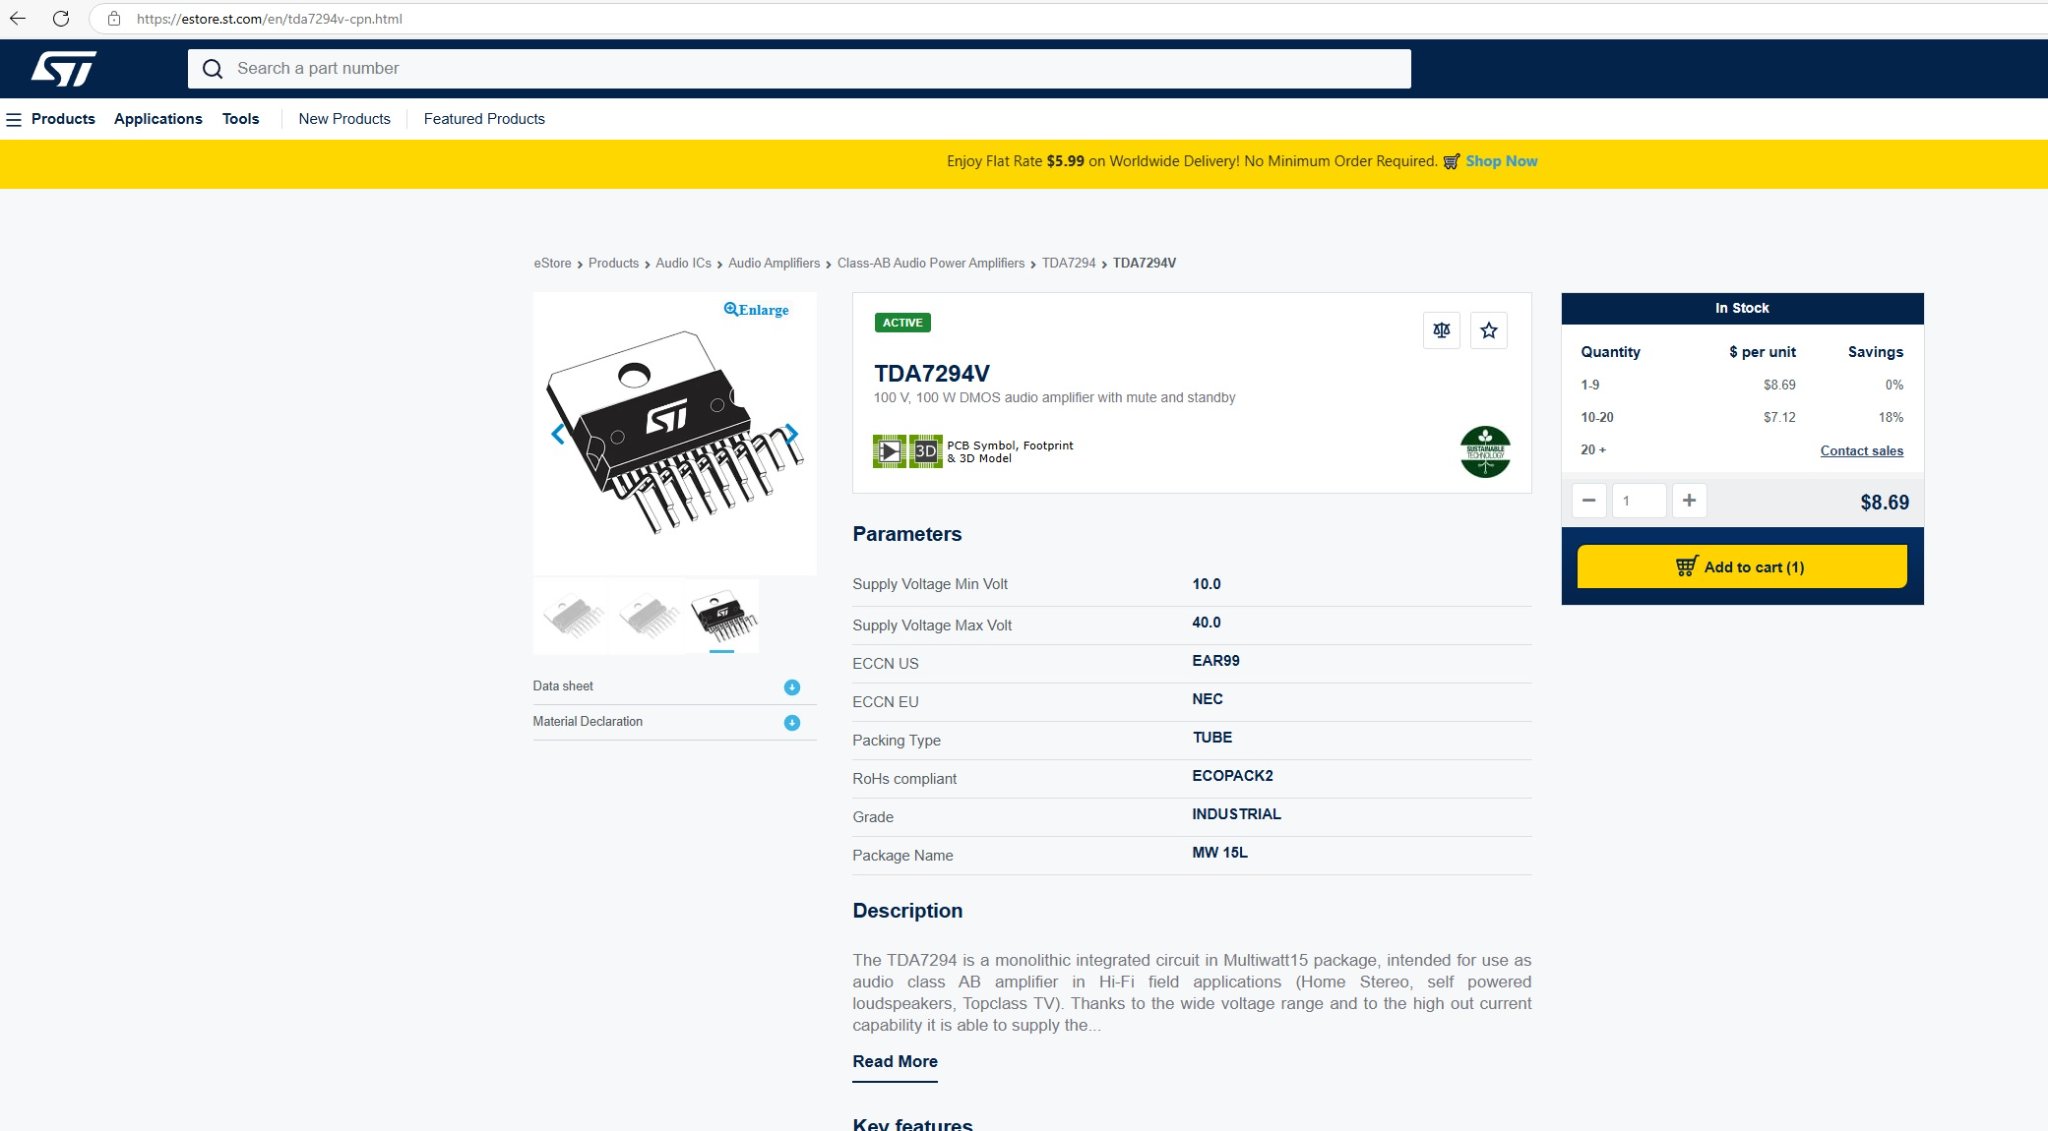Reload the page with the refresh icon
The width and height of the screenshot is (2048, 1131).
coord(61,18)
